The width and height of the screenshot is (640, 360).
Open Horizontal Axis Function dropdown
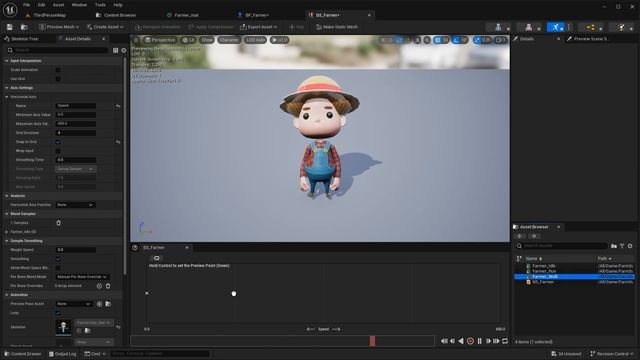coord(75,205)
